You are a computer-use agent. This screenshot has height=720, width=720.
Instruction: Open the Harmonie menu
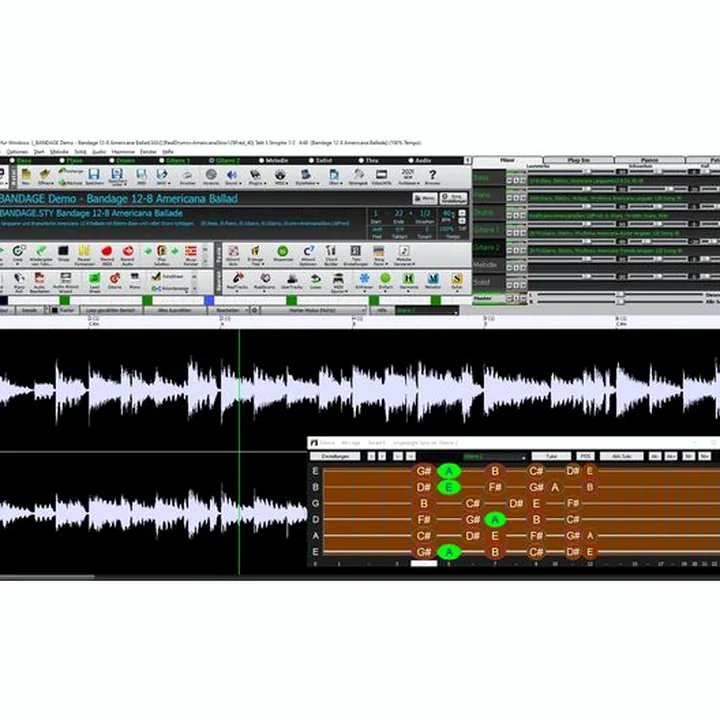pyautogui.click(x=123, y=152)
